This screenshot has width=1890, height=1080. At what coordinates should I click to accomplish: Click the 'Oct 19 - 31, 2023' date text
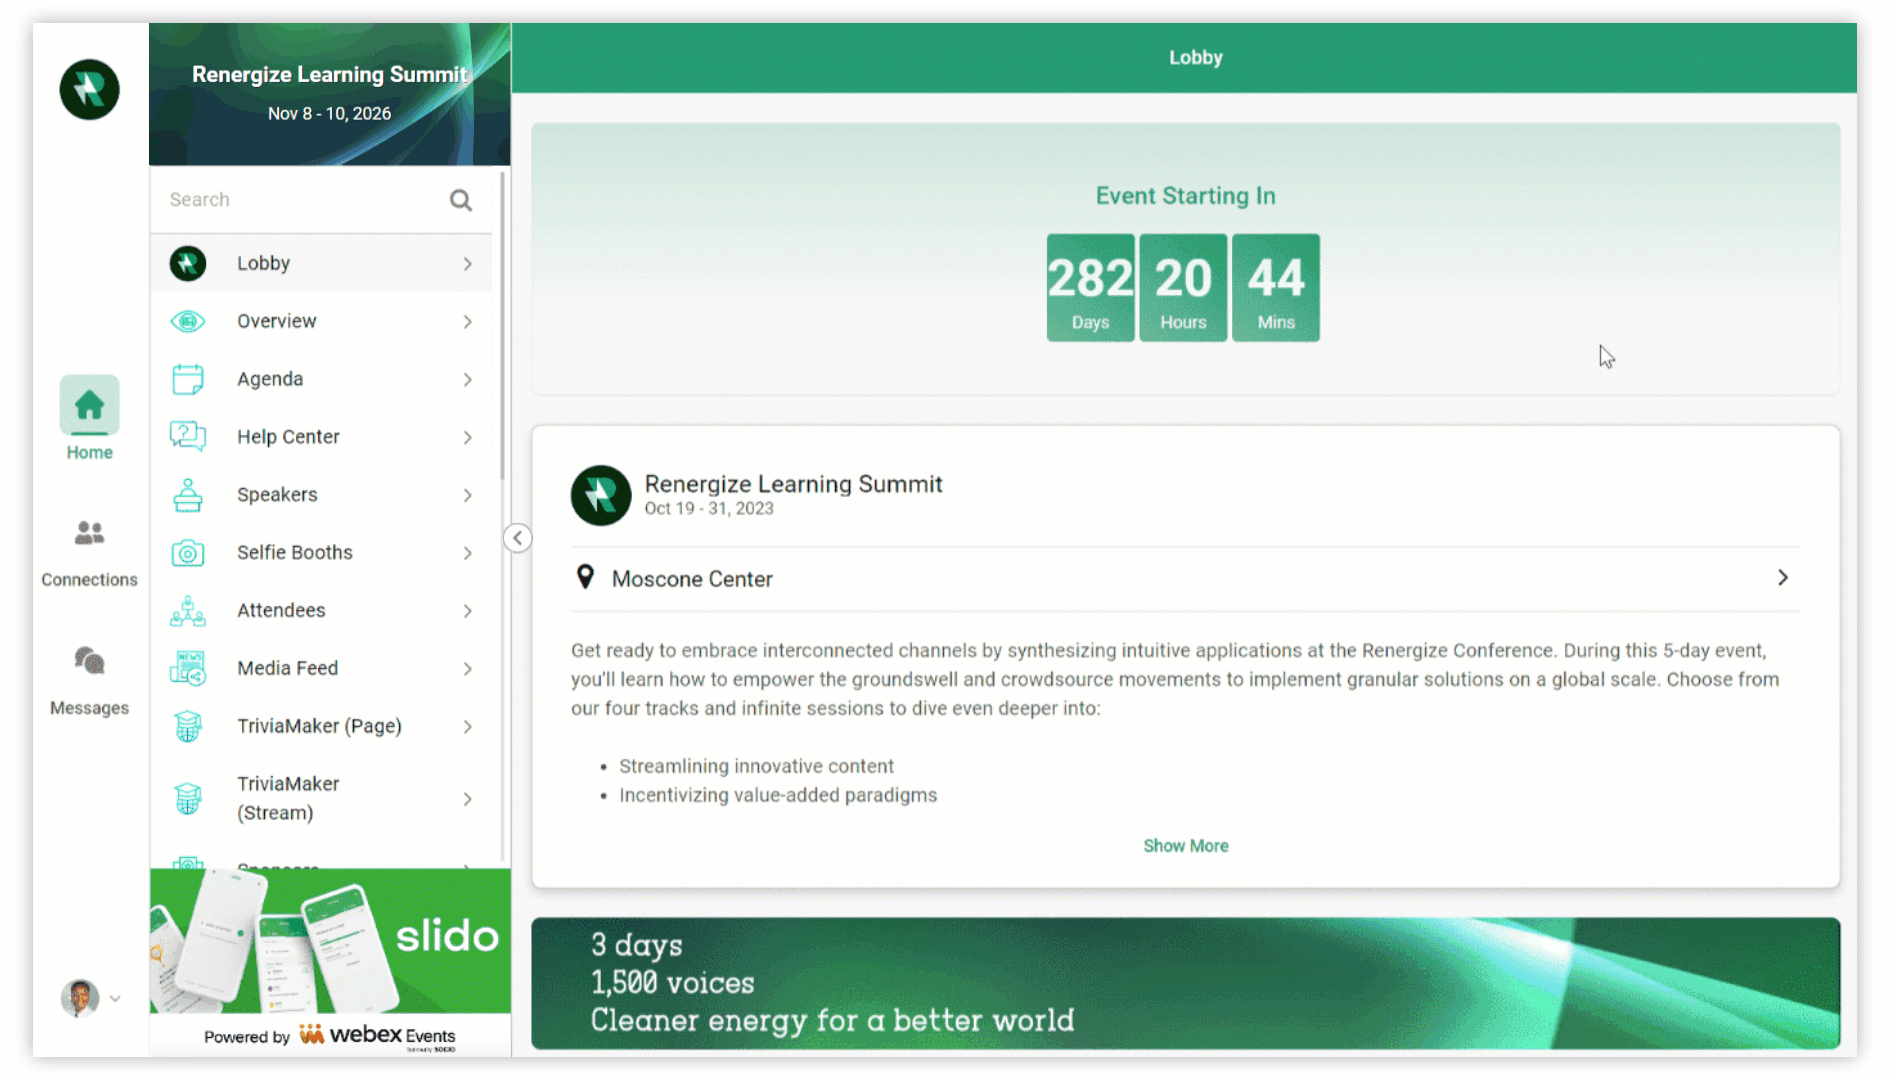point(709,509)
